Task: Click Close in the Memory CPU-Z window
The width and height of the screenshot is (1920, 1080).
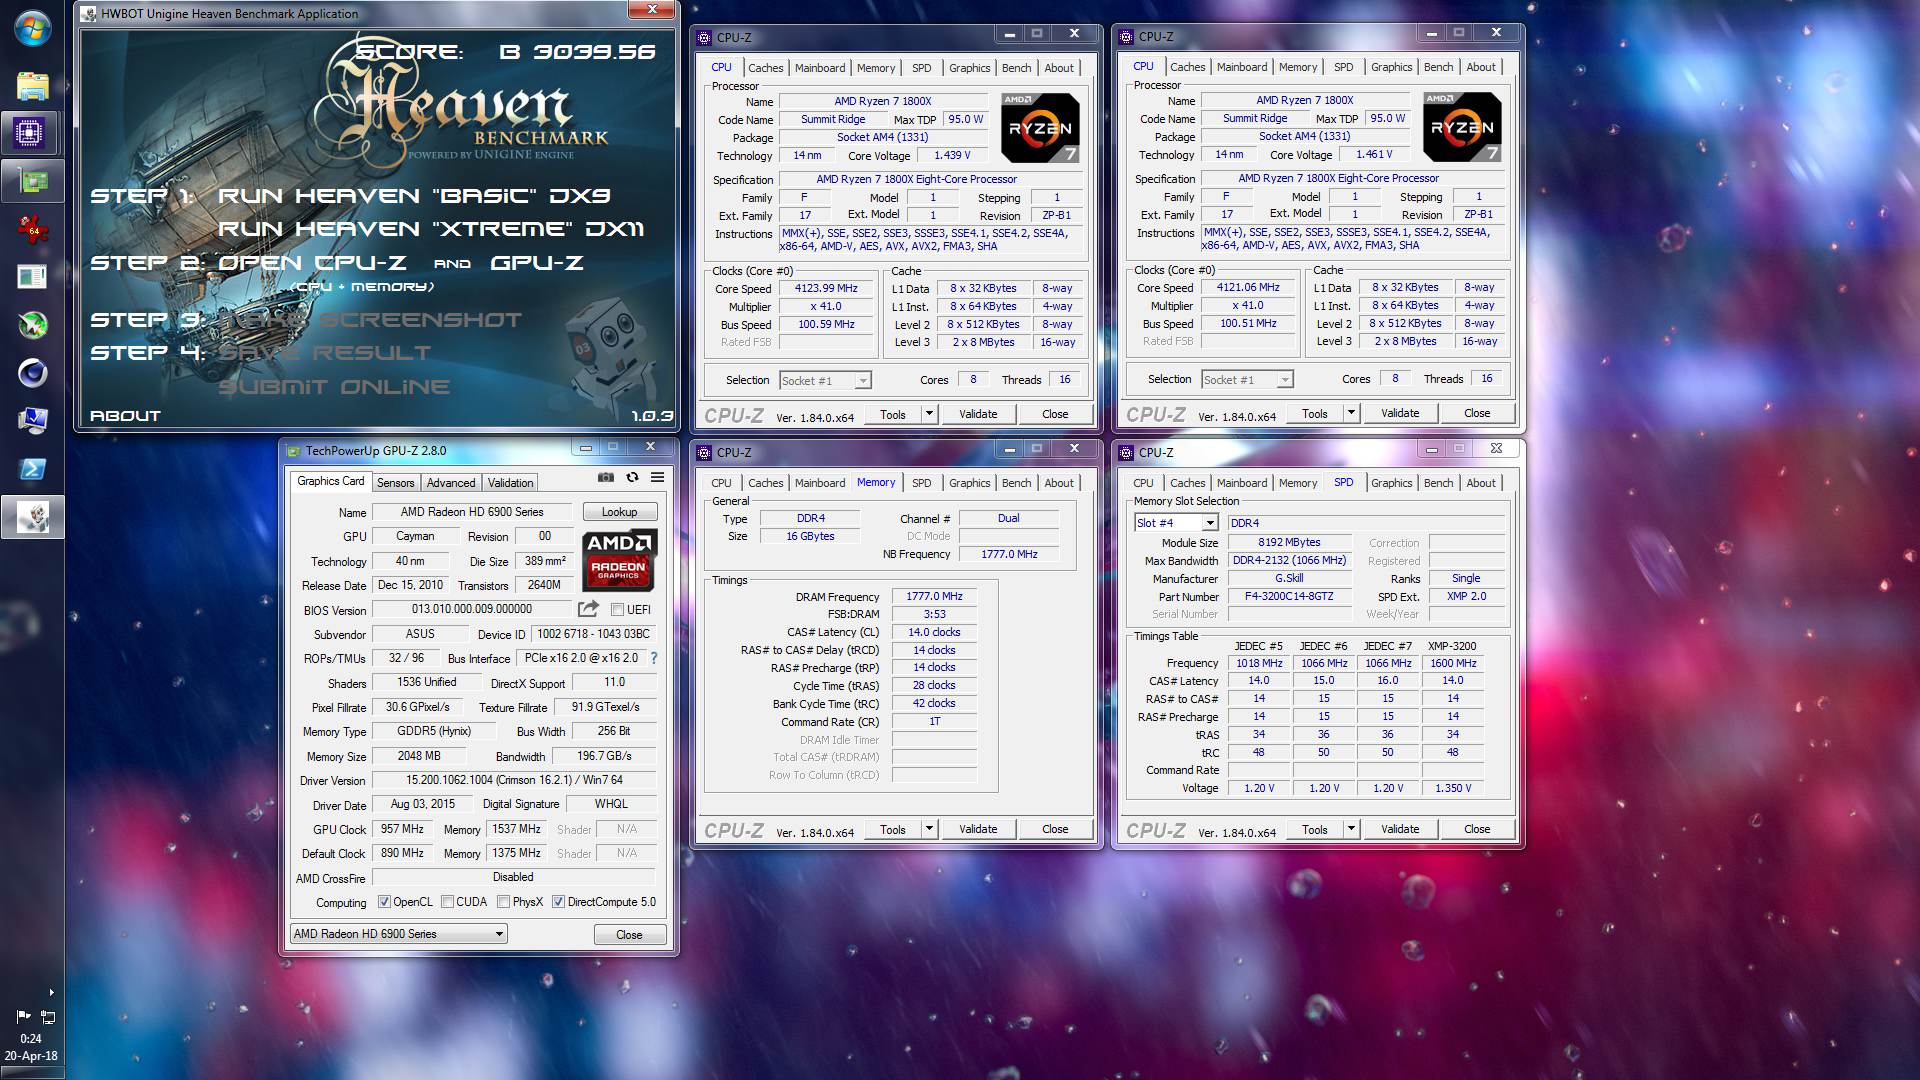Action: point(1055,829)
